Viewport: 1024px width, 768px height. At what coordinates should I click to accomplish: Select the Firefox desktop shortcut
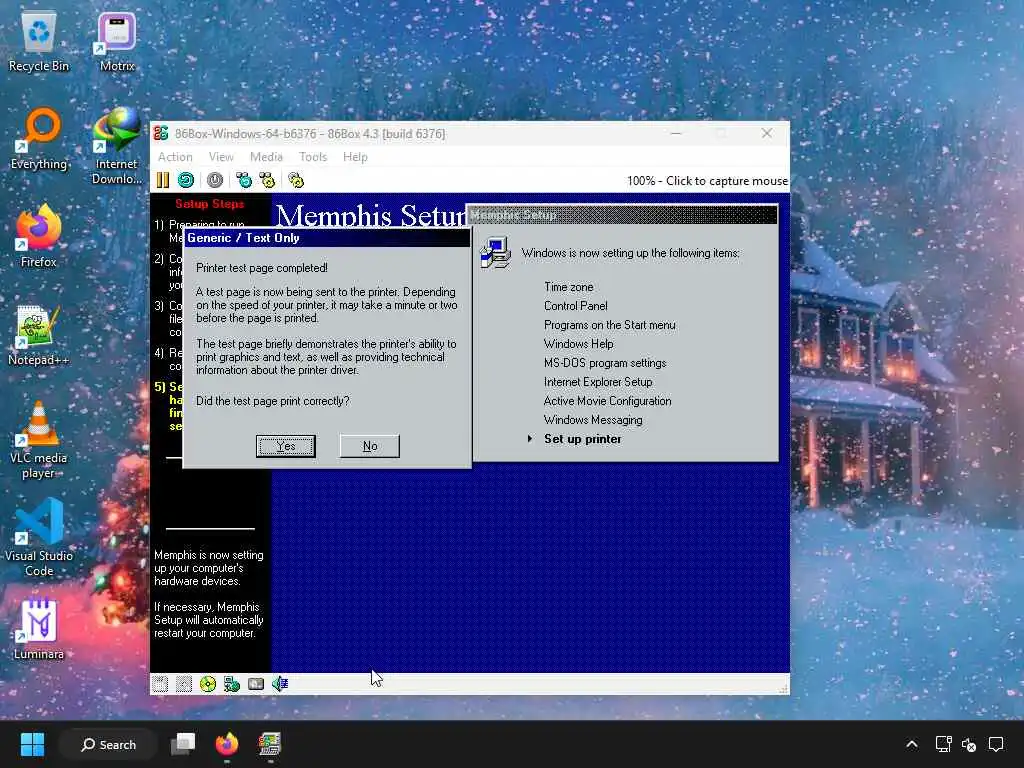tap(39, 236)
